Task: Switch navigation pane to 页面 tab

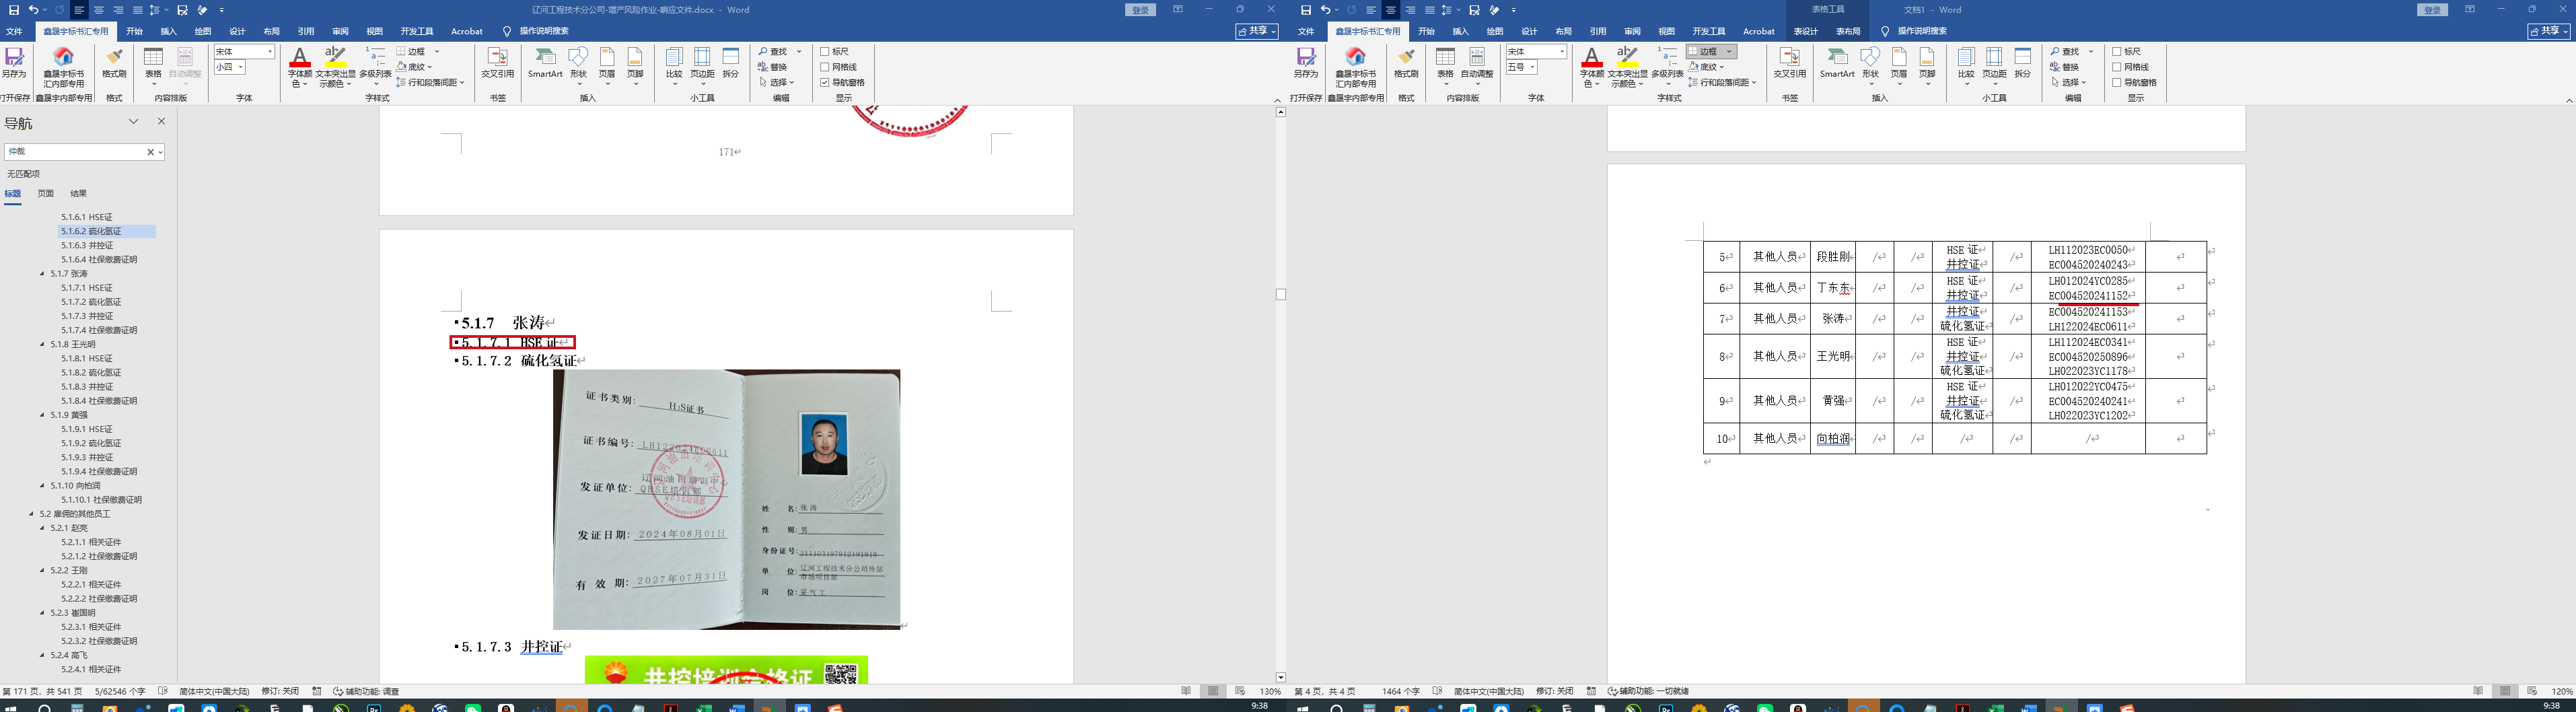Action: tap(45, 194)
